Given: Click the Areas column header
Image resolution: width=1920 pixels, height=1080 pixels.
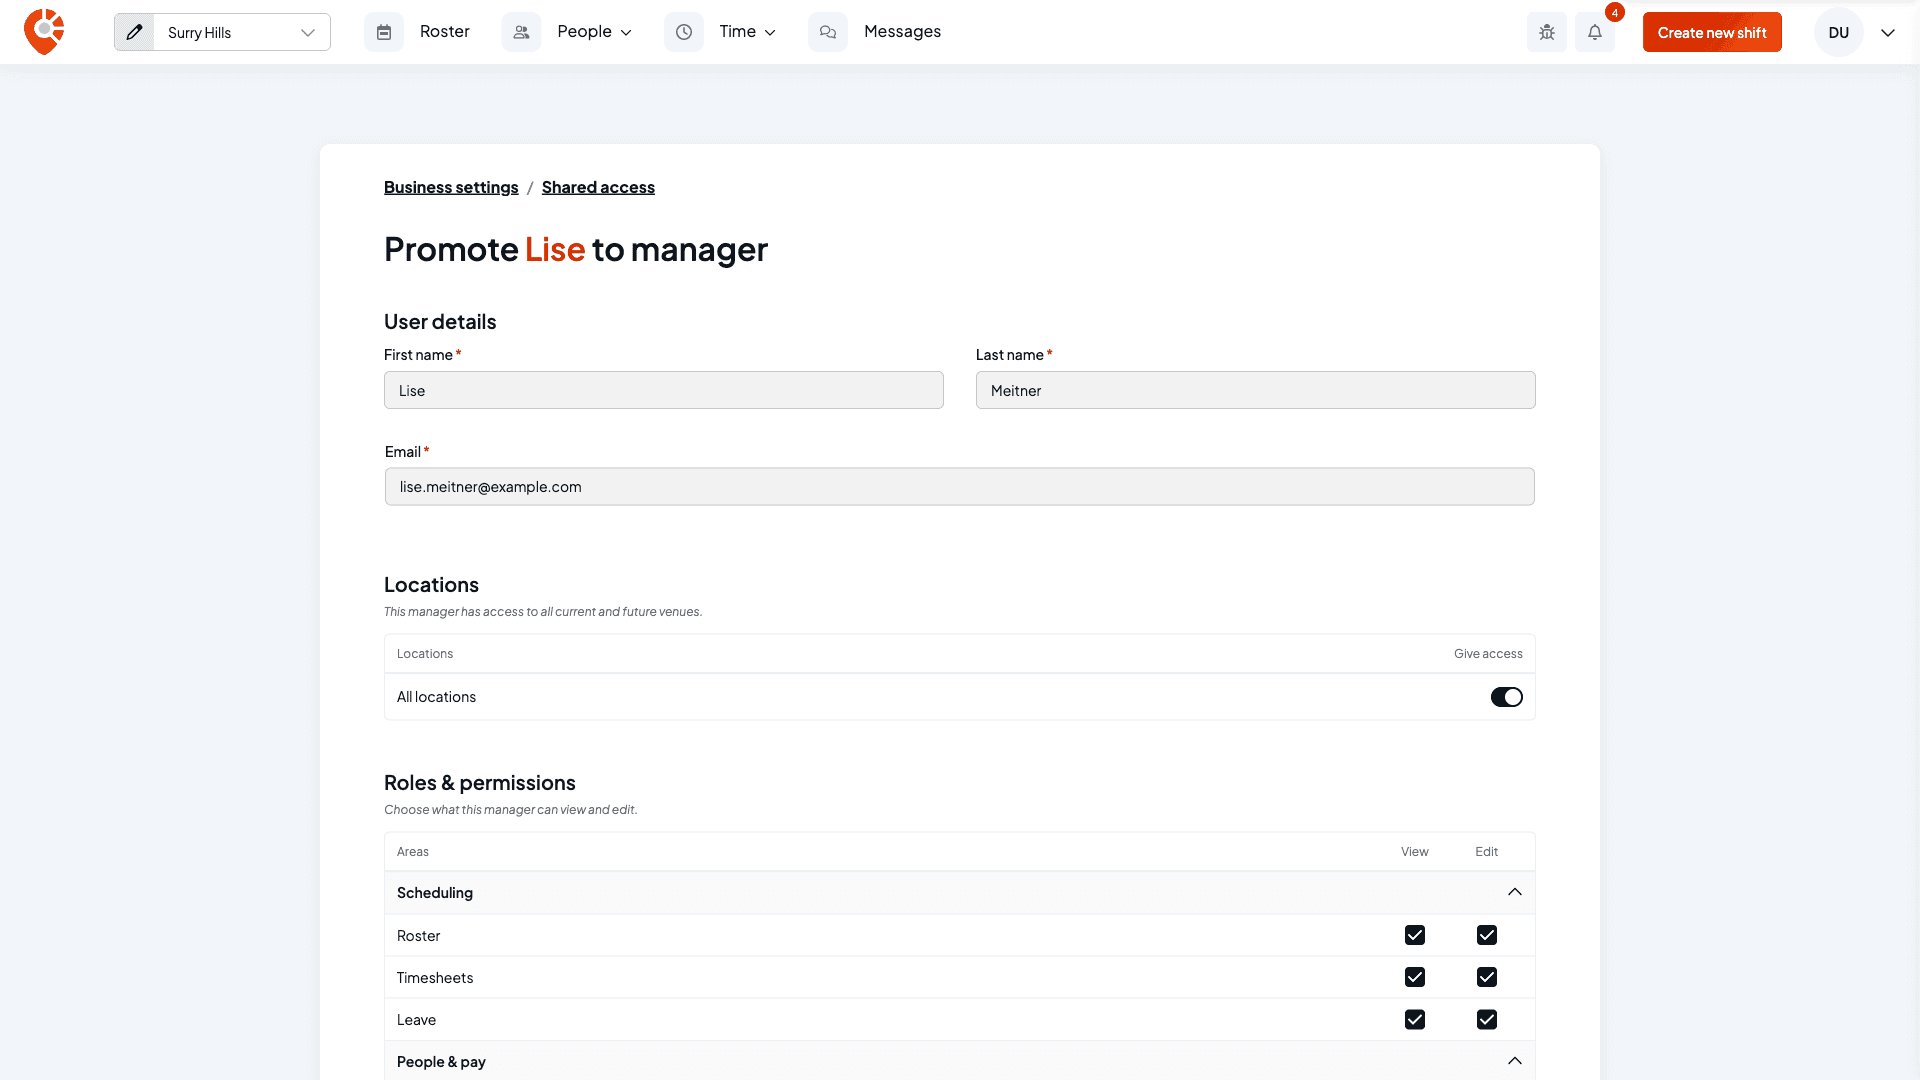Looking at the screenshot, I should coord(412,851).
